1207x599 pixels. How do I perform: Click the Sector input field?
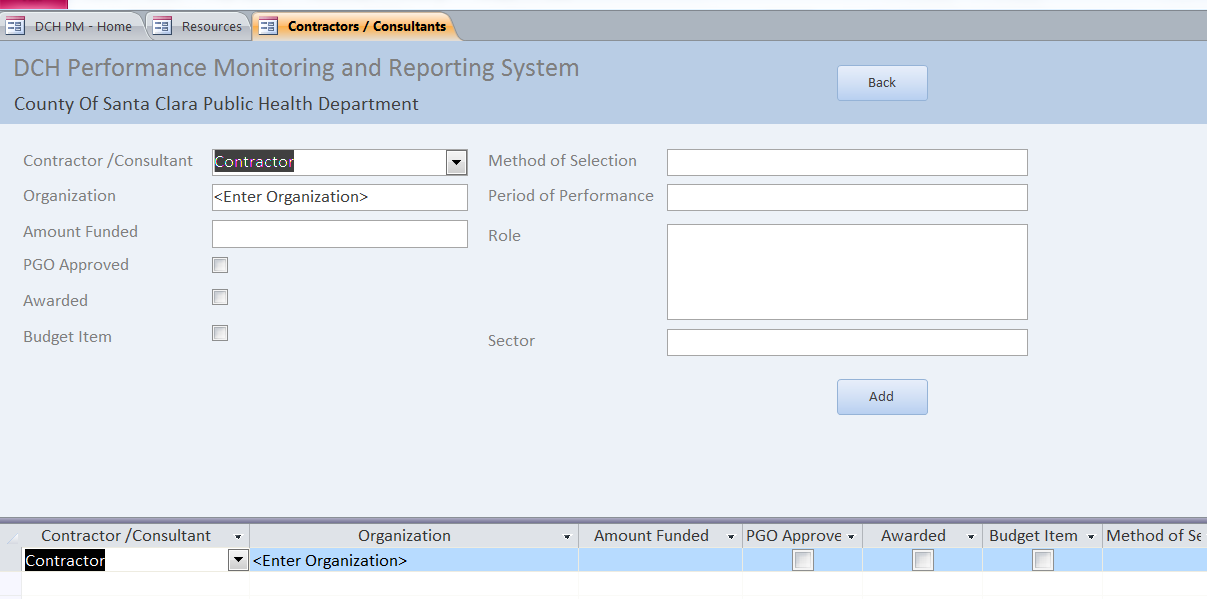click(847, 342)
